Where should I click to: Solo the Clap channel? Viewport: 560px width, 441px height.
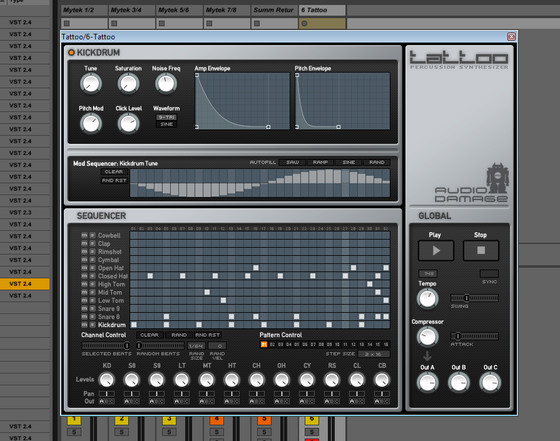click(x=92, y=244)
